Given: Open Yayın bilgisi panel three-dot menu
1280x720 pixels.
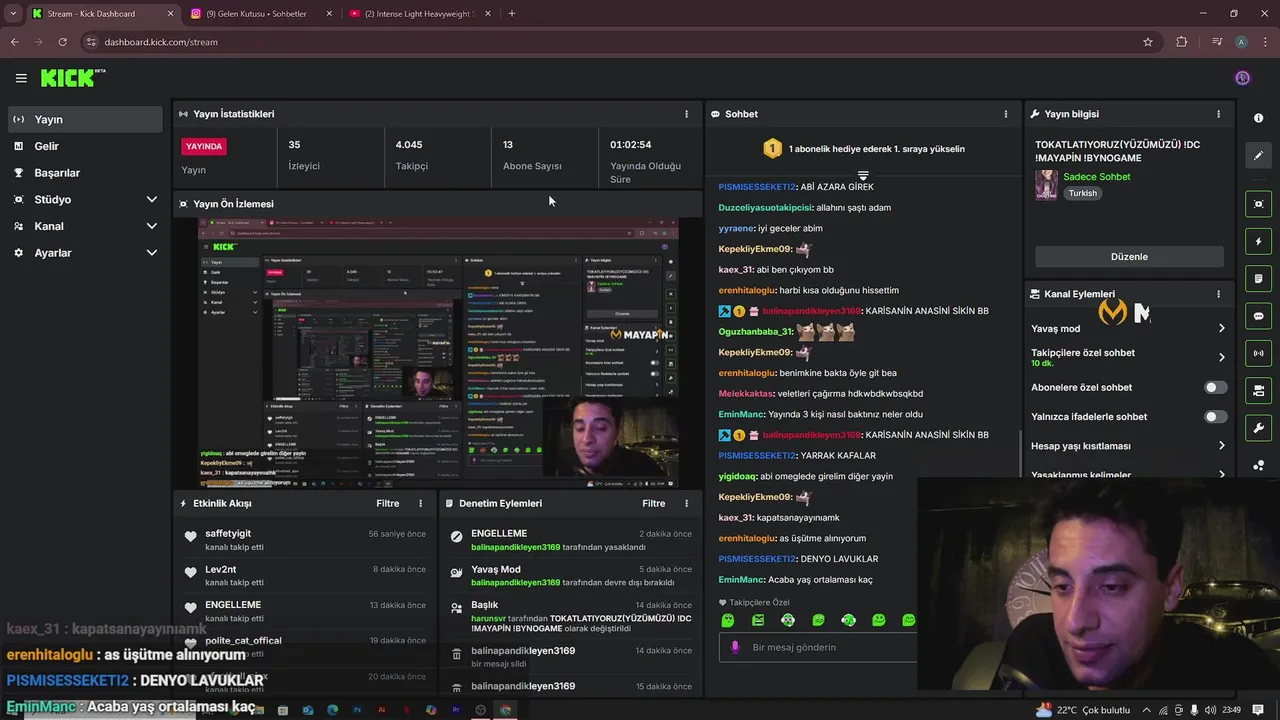Looking at the screenshot, I should pyautogui.click(x=1218, y=114).
